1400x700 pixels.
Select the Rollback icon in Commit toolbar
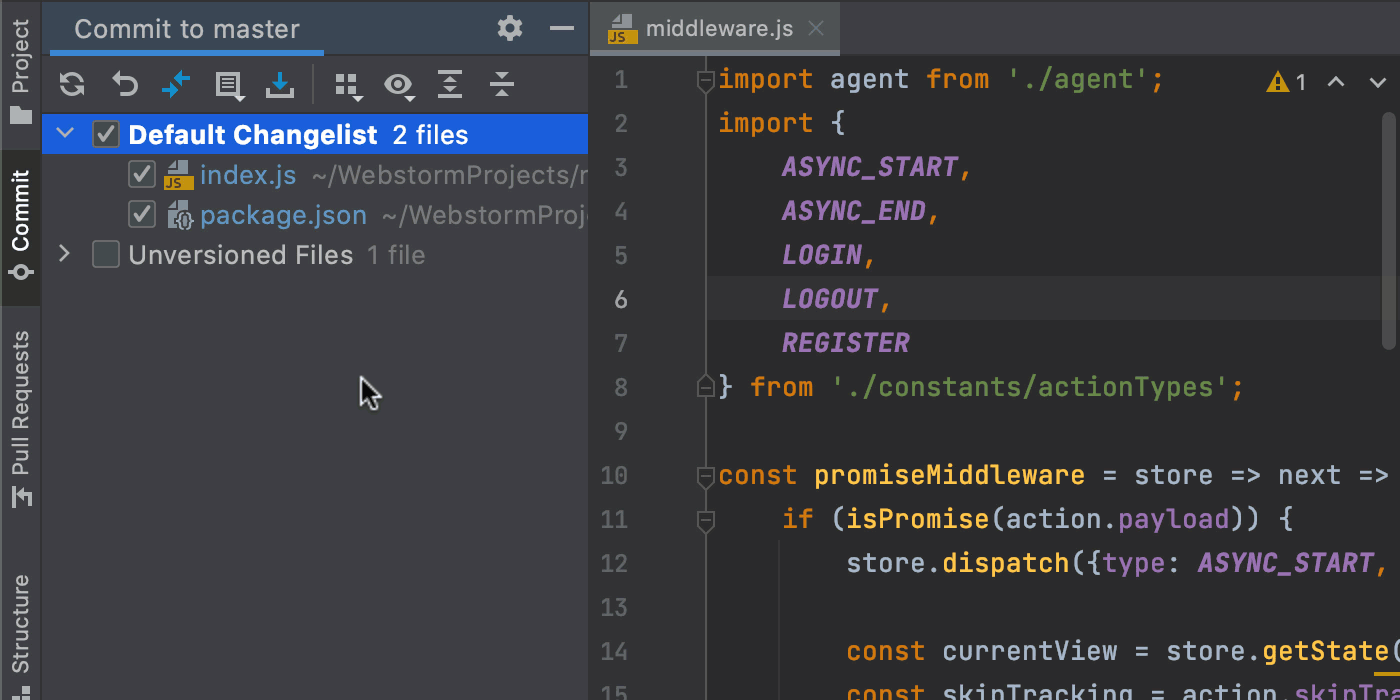pyautogui.click(x=124, y=84)
